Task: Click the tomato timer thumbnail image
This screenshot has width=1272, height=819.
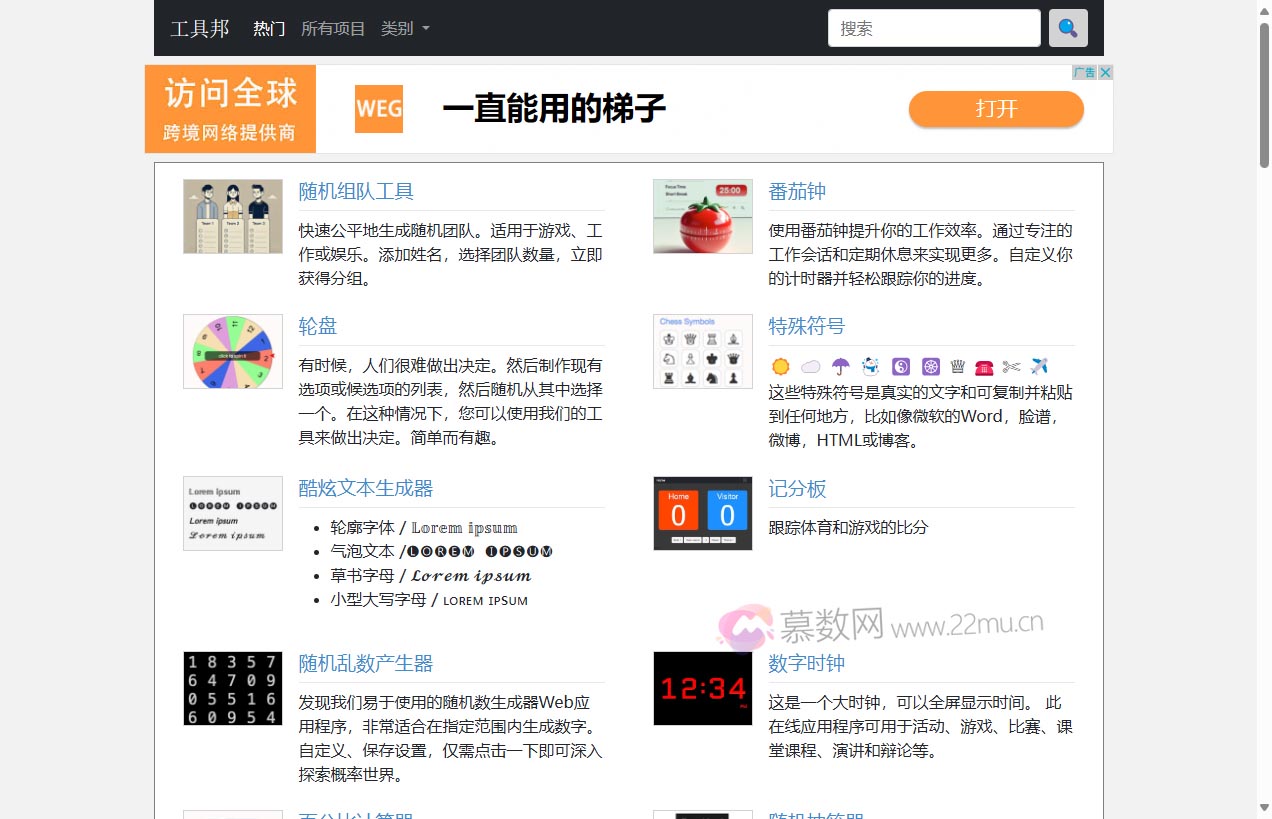Action: click(x=702, y=216)
